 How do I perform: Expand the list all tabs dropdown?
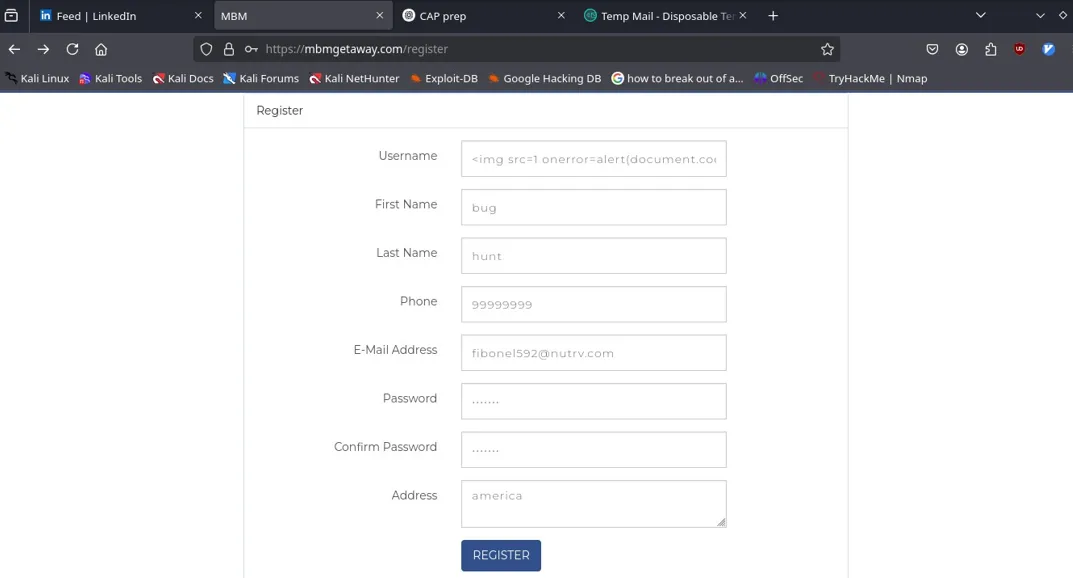coord(980,16)
